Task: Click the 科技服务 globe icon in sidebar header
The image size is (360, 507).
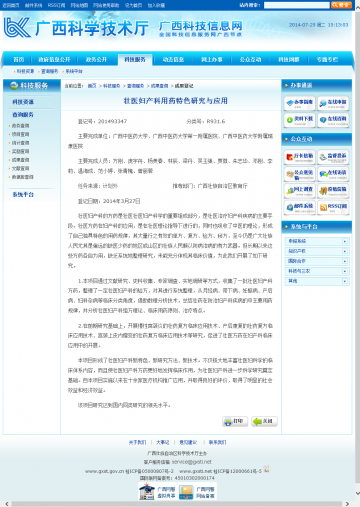Action: tap(14, 86)
